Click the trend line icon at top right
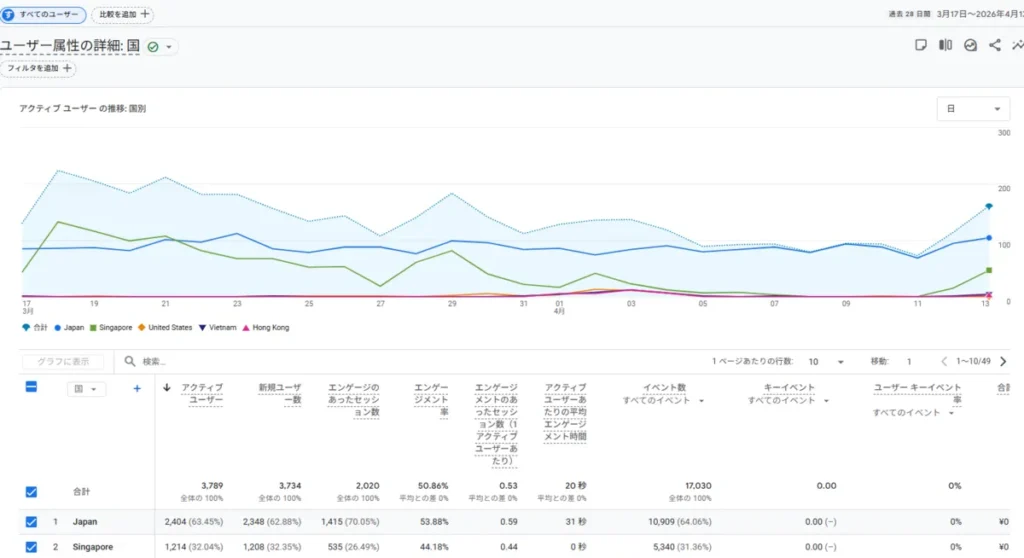This screenshot has width=1024, height=558. 1017,45
